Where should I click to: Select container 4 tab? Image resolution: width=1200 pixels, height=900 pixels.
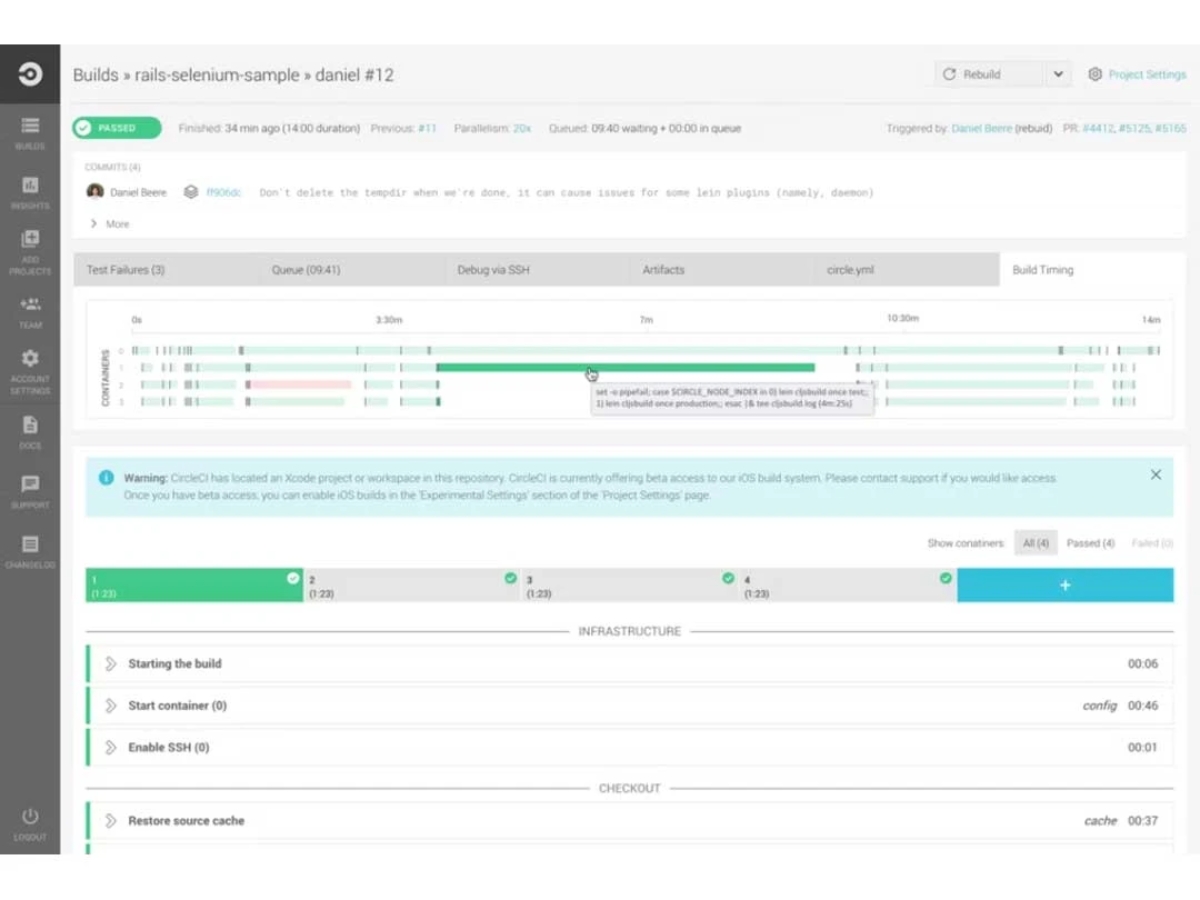pyautogui.click(x=848, y=585)
